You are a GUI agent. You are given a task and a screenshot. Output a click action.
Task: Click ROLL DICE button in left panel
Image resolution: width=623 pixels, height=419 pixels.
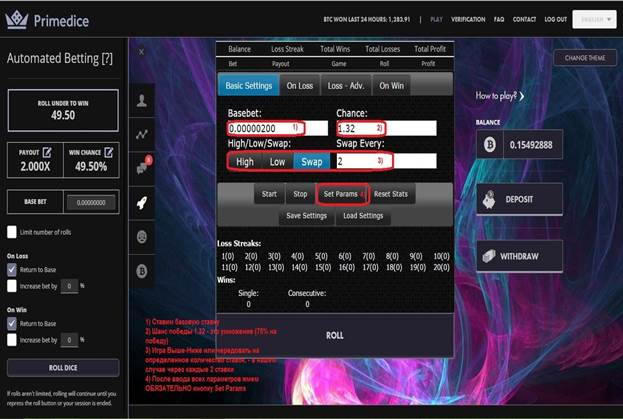(x=63, y=368)
